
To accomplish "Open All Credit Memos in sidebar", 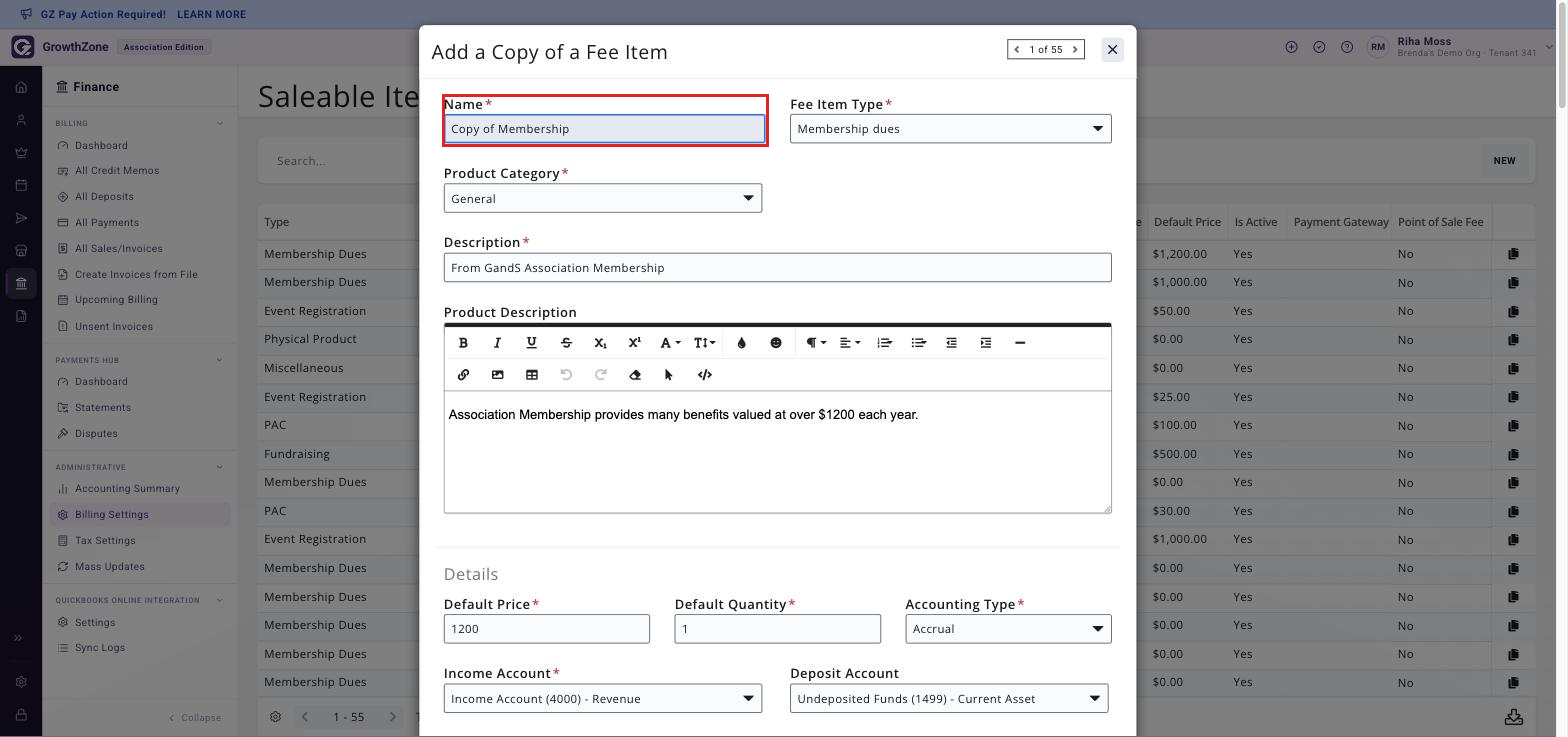I will point(117,171).
